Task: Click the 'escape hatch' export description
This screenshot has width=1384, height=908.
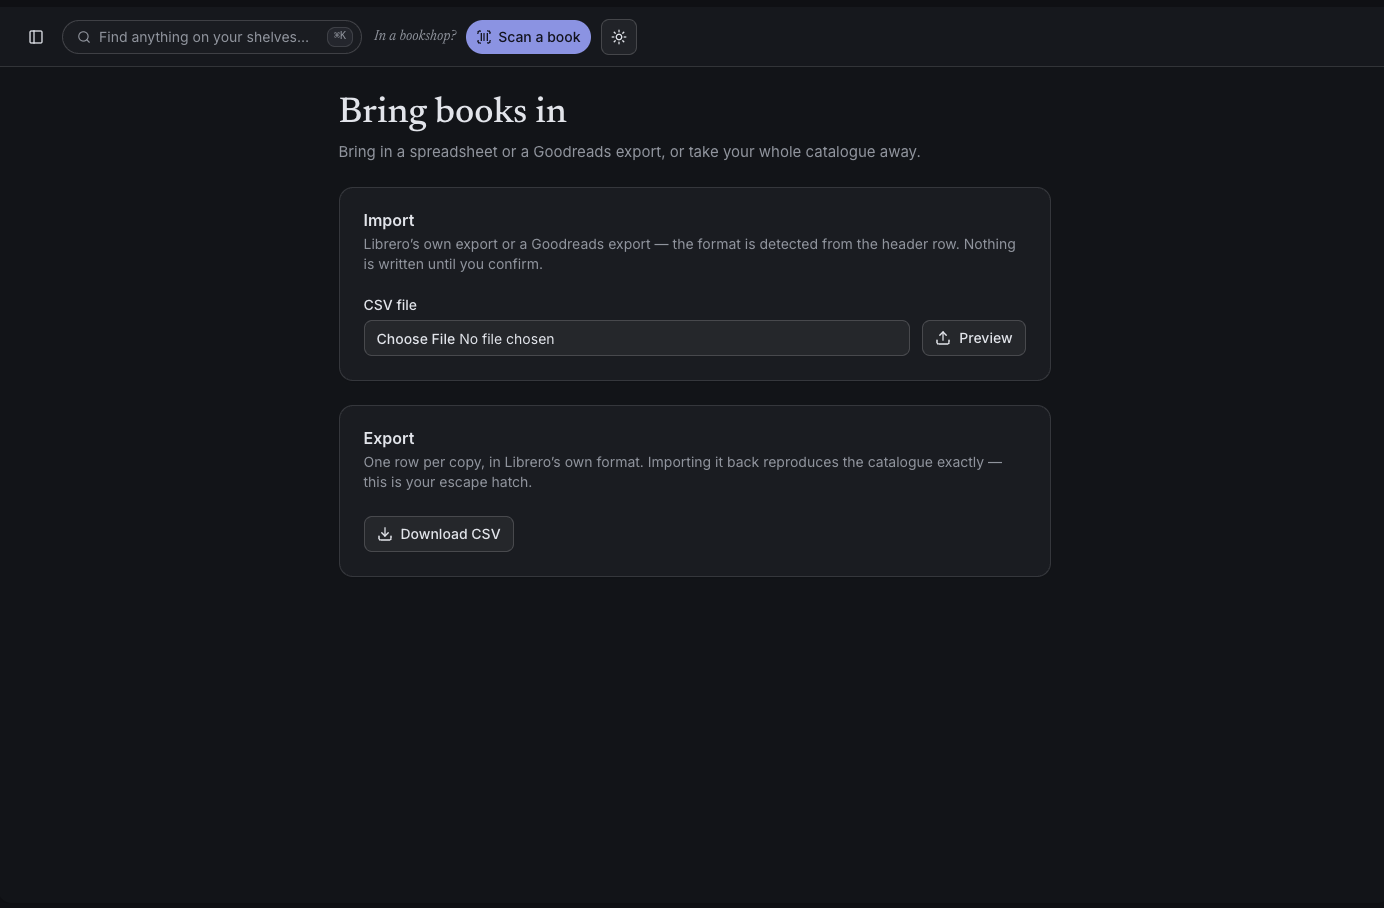Action: [x=683, y=472]
